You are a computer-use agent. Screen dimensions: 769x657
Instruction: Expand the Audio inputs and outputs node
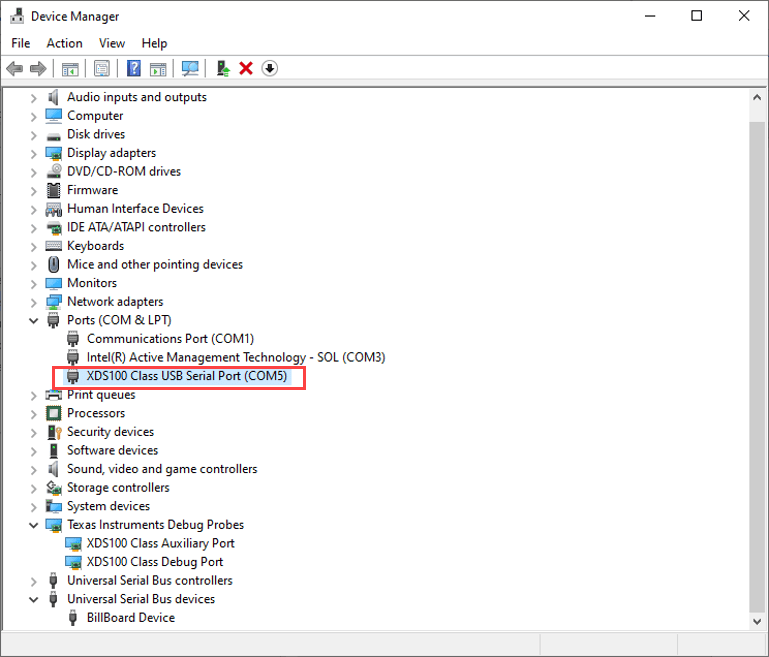33,98
